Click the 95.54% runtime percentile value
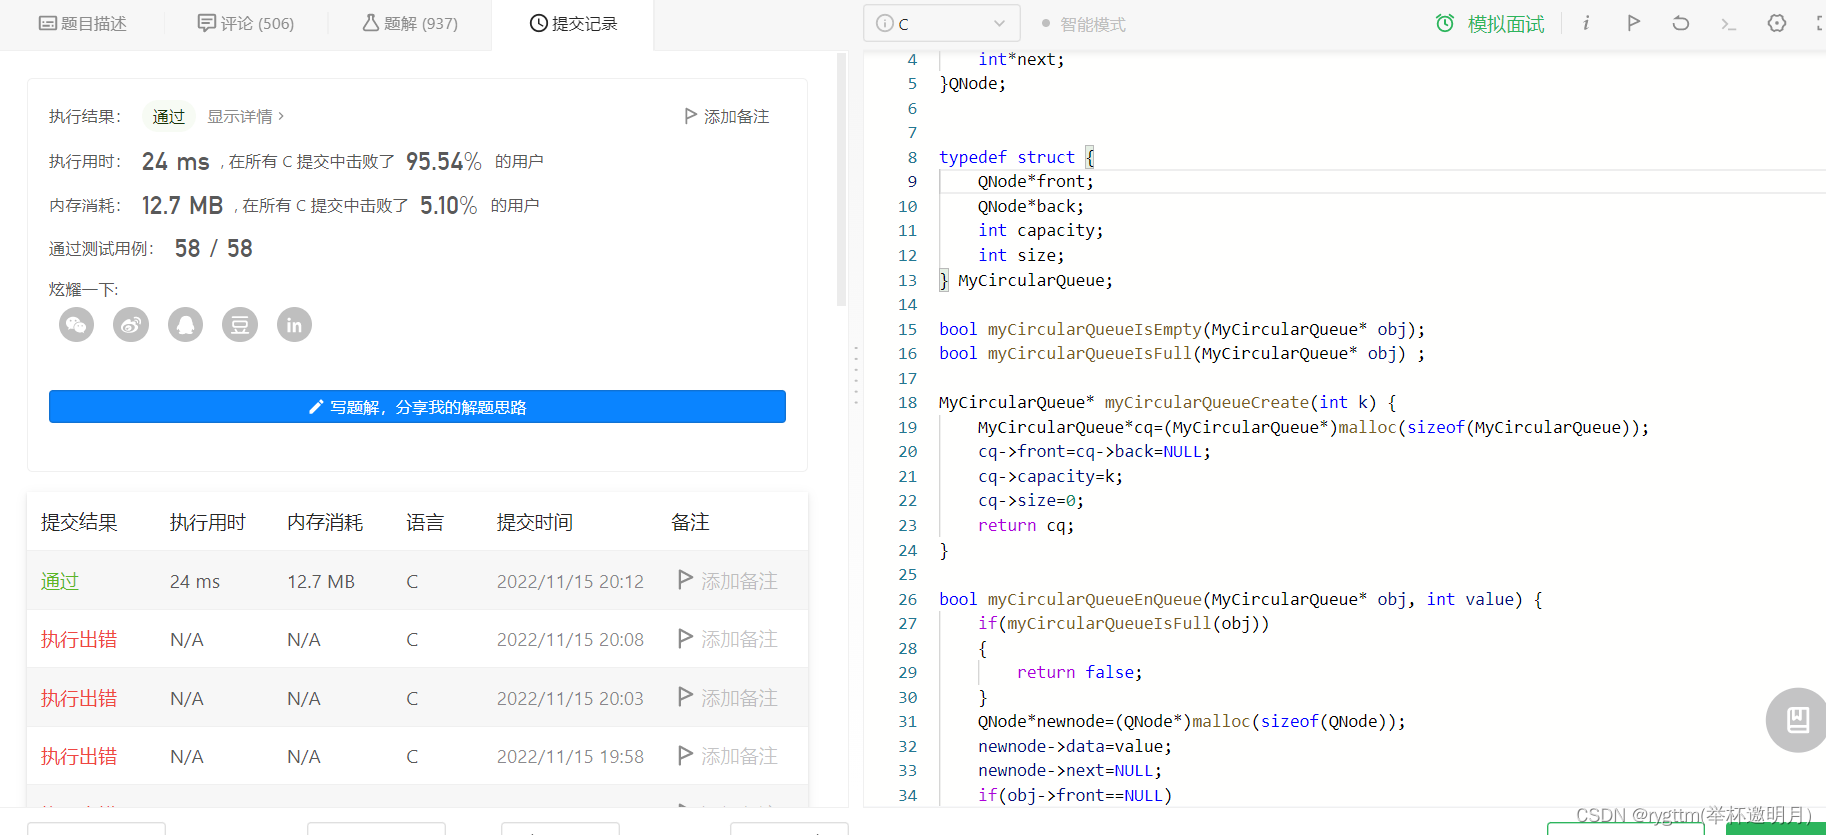 [x=444, y=161]
